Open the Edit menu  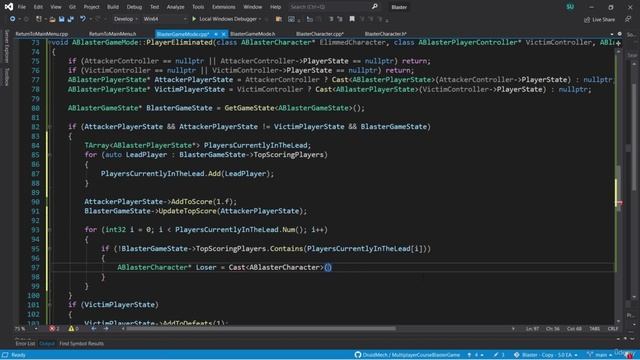pyautogui.click(x=38, y=7)
